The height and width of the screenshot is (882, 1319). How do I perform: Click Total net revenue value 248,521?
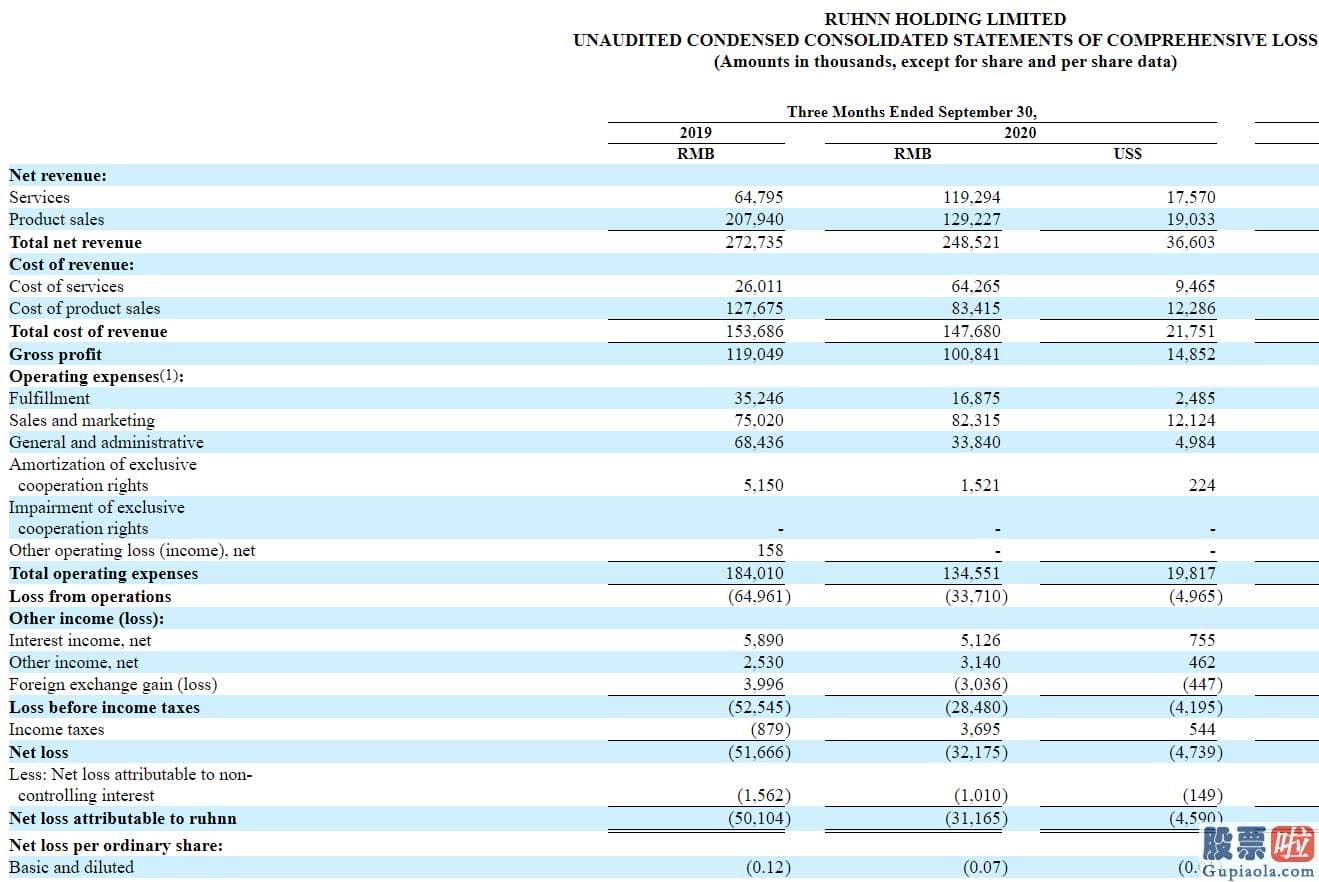(970, 243)
